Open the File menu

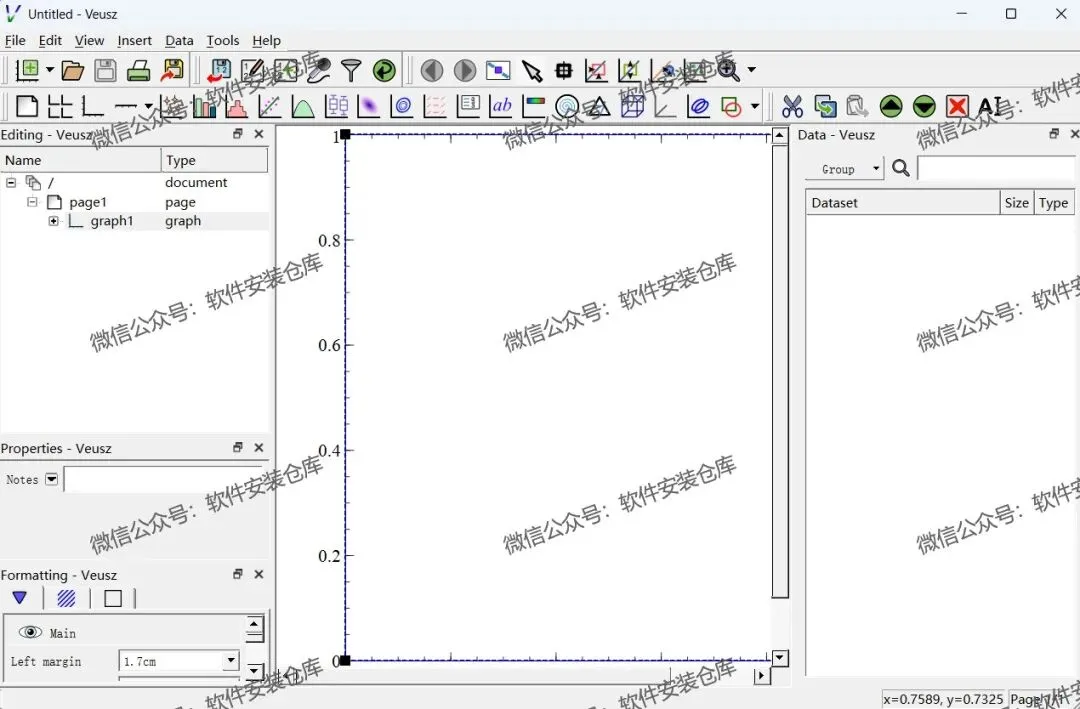pos(15,41)
